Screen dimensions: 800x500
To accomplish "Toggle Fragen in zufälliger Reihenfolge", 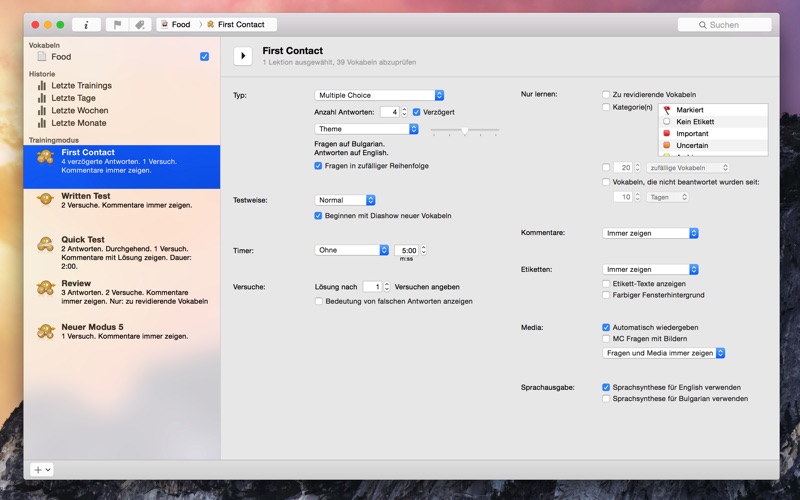I will (318, 166).
